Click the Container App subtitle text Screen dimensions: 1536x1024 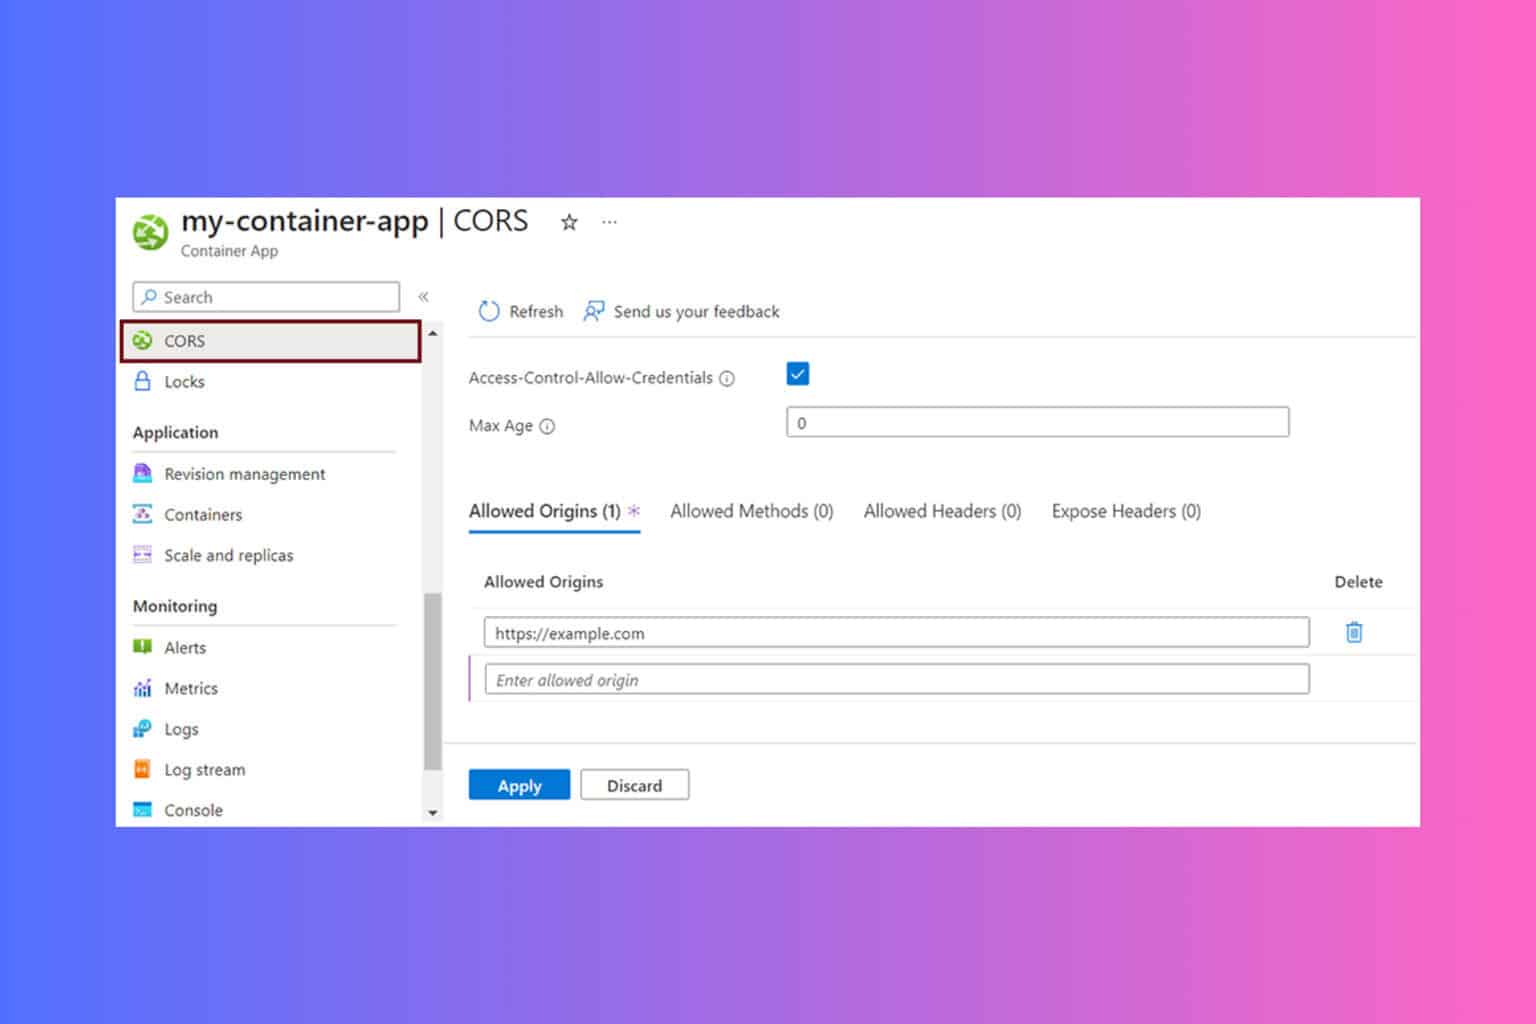229,251
